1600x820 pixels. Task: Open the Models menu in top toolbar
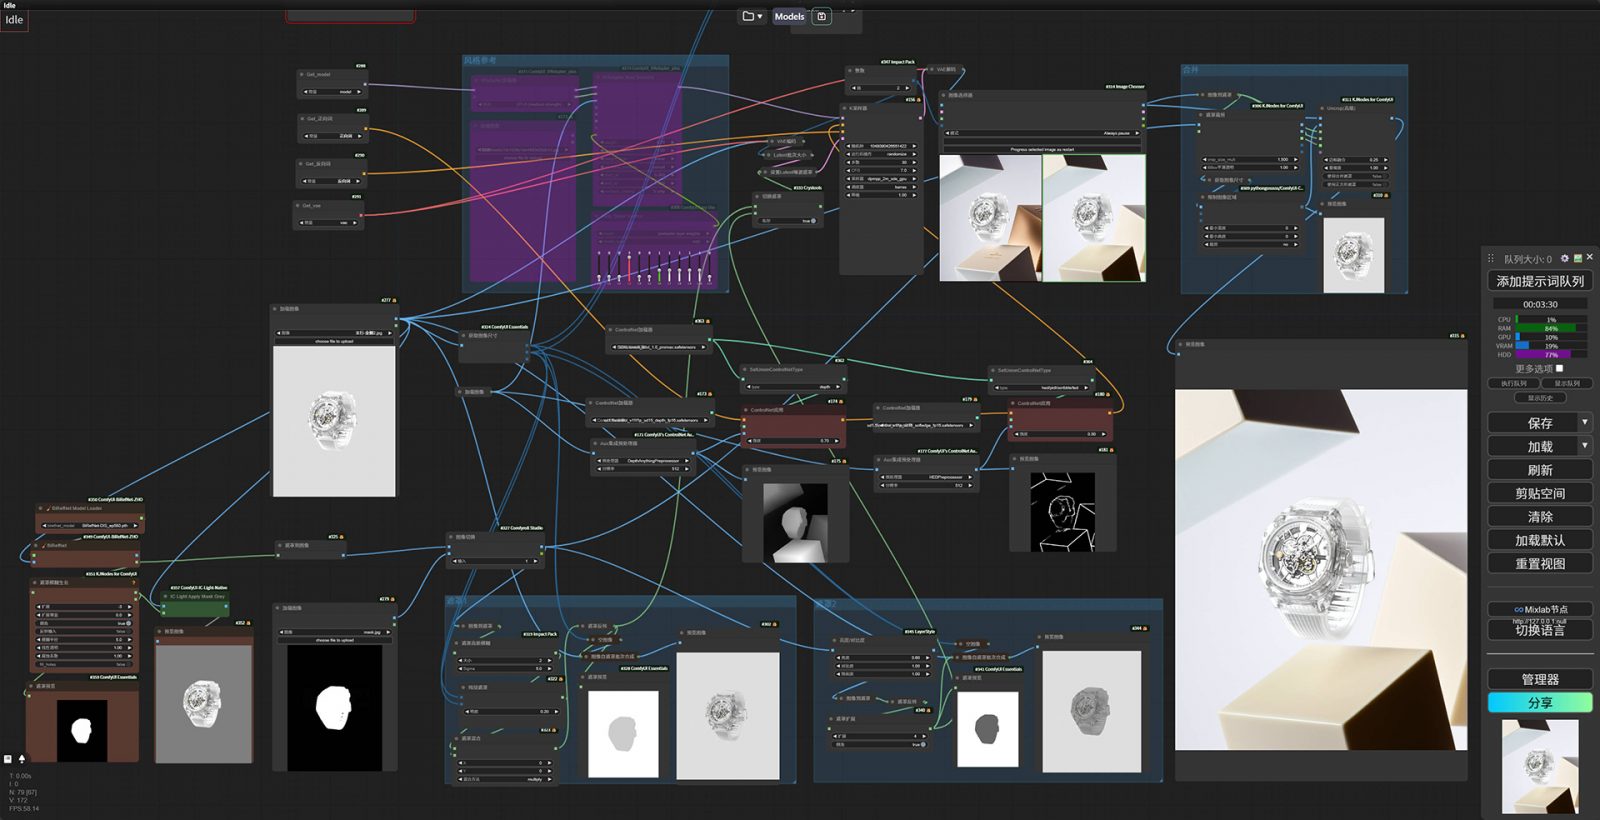click(789, 16)
